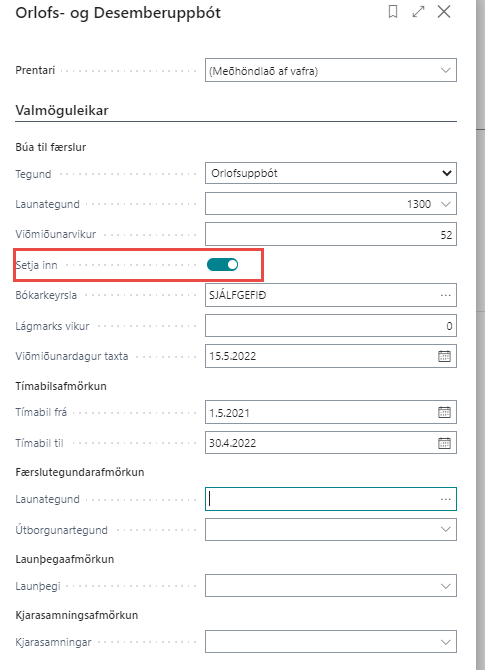Toggle the Setja inn switch
This screenshot has width=485, height=670.
point(222,265)
